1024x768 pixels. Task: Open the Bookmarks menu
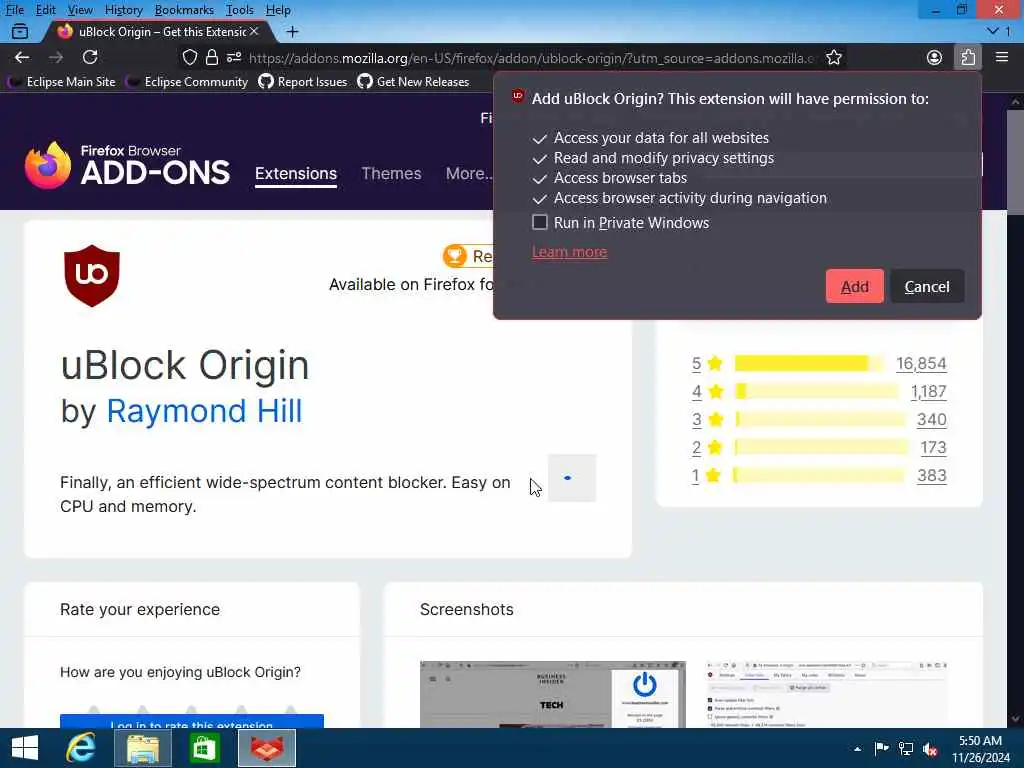tap(184, 10)
